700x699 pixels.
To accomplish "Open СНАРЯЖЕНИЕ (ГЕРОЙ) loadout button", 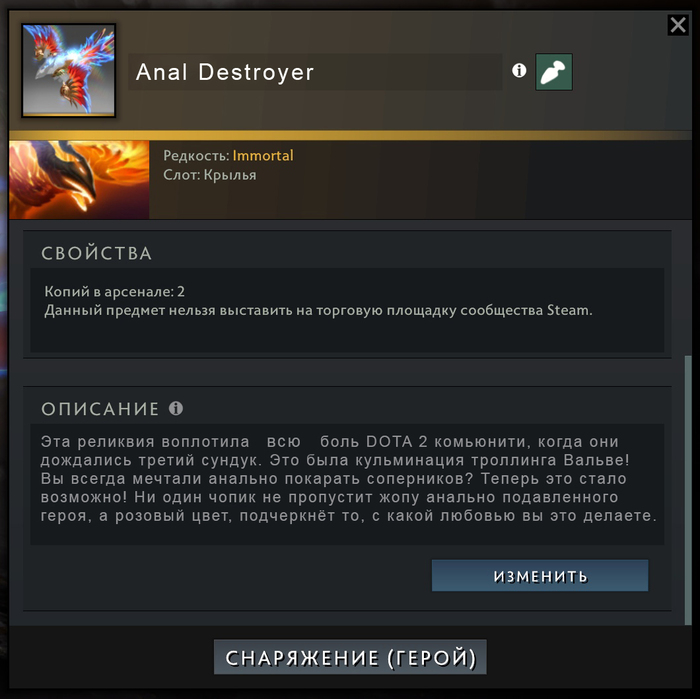I will pos(350,657).
